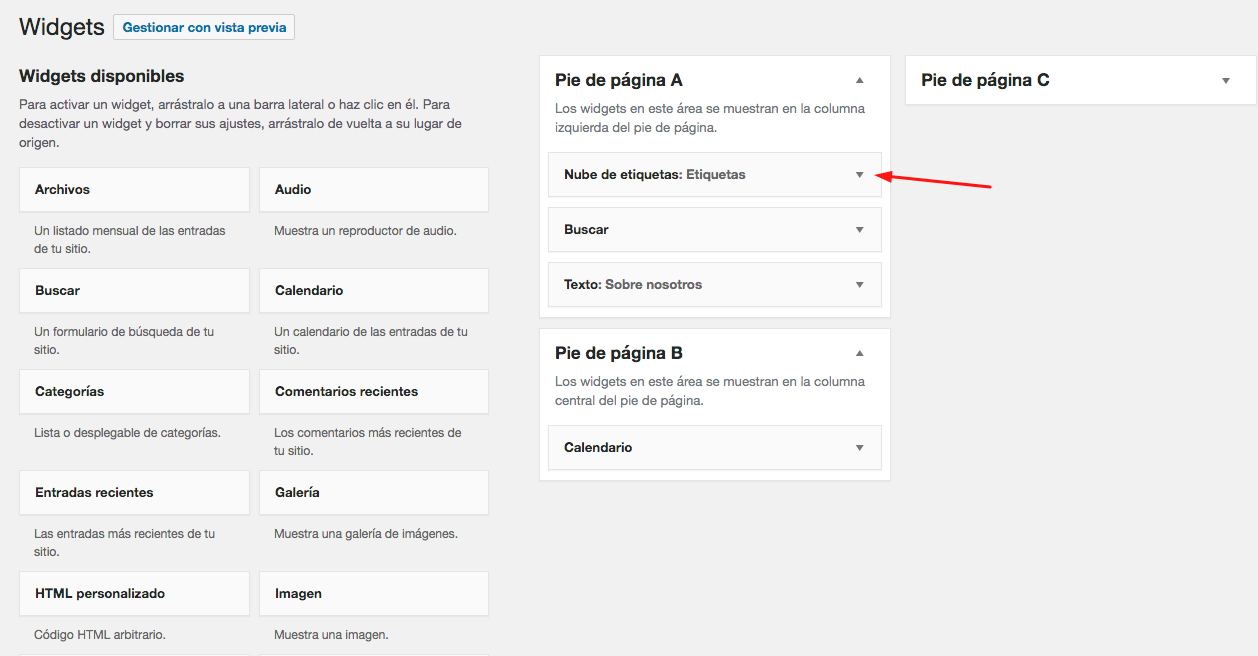Collapse the 'Pie de página A' section

(858, 79)
